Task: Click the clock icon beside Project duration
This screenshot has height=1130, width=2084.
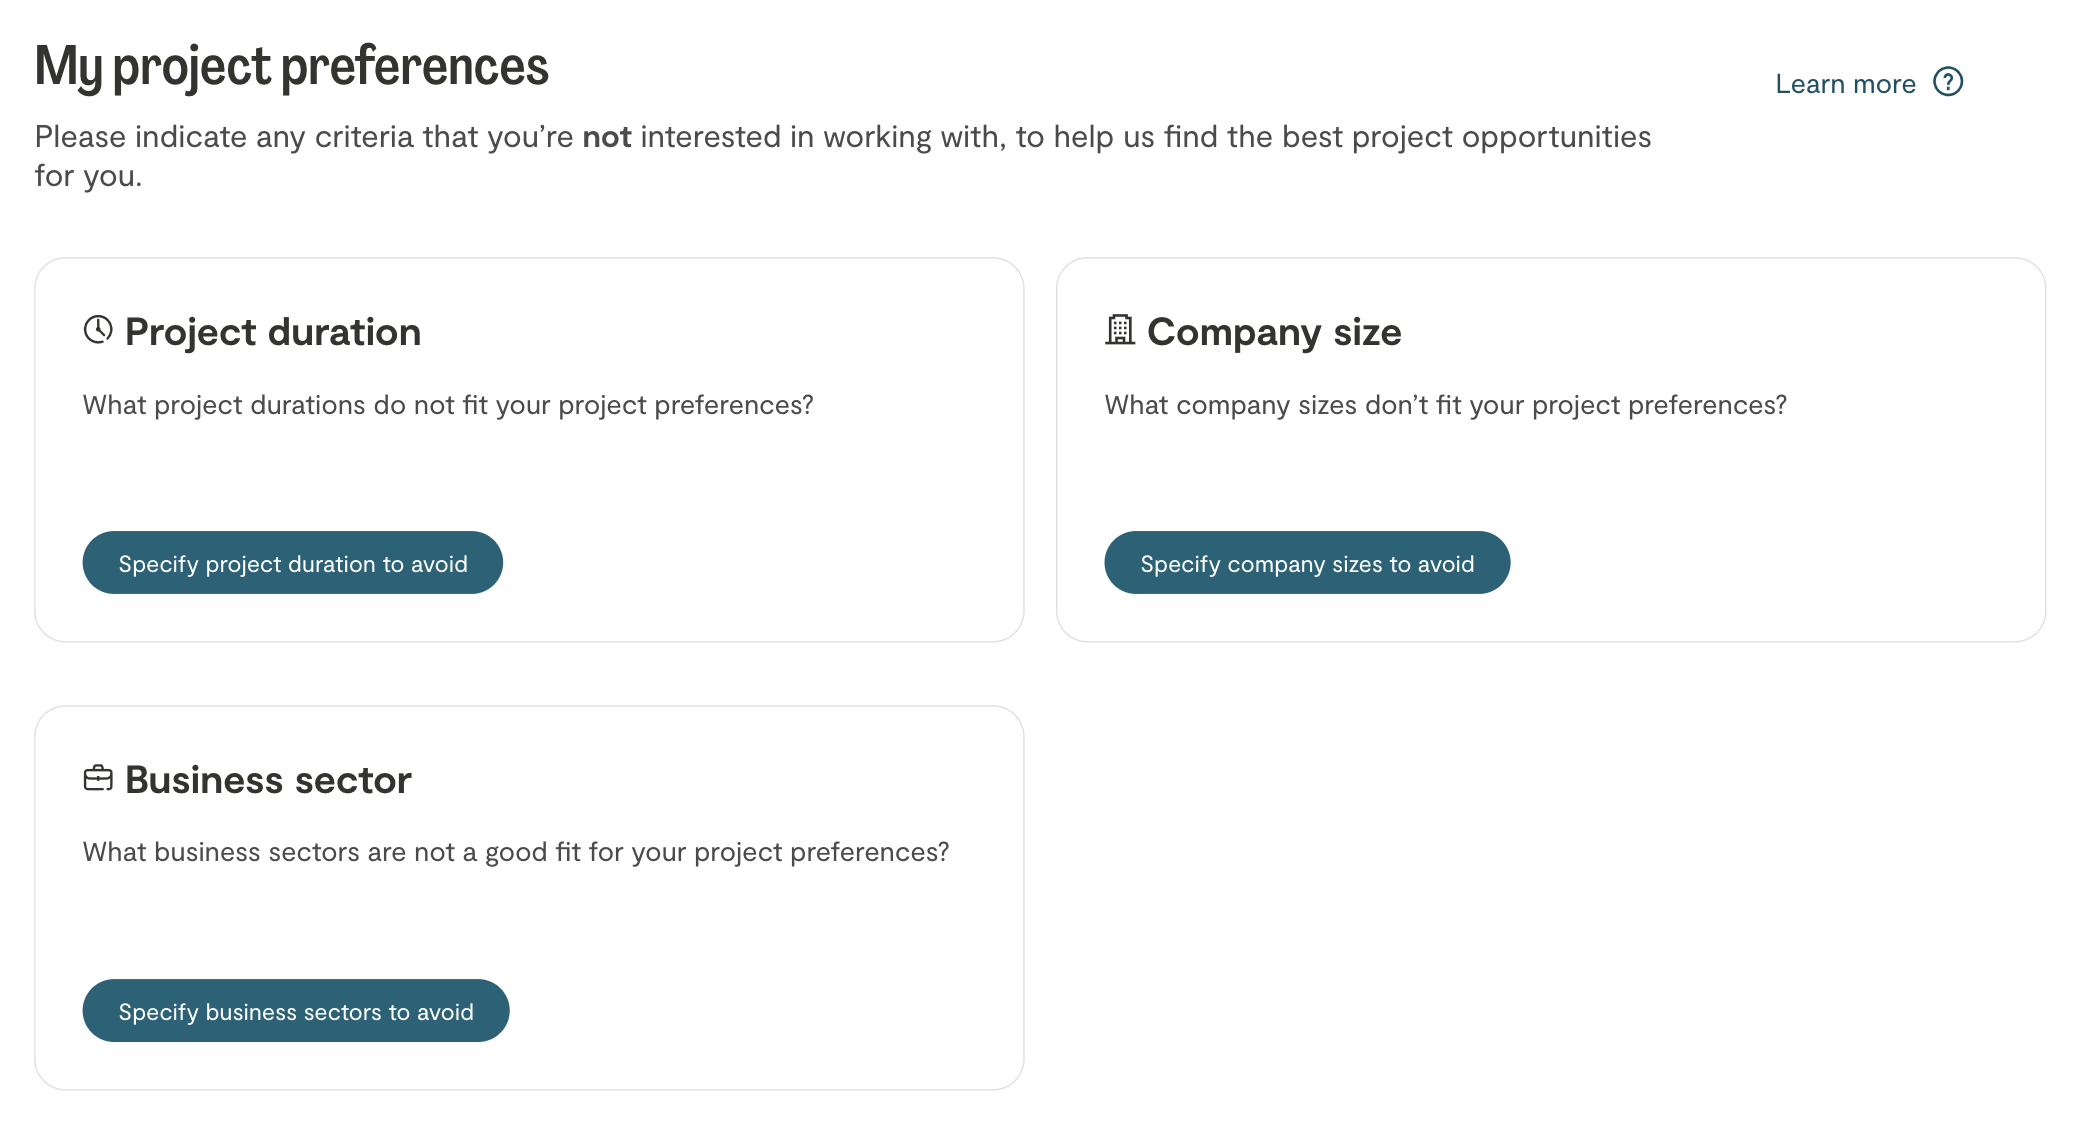Action: tap(98, 329)
